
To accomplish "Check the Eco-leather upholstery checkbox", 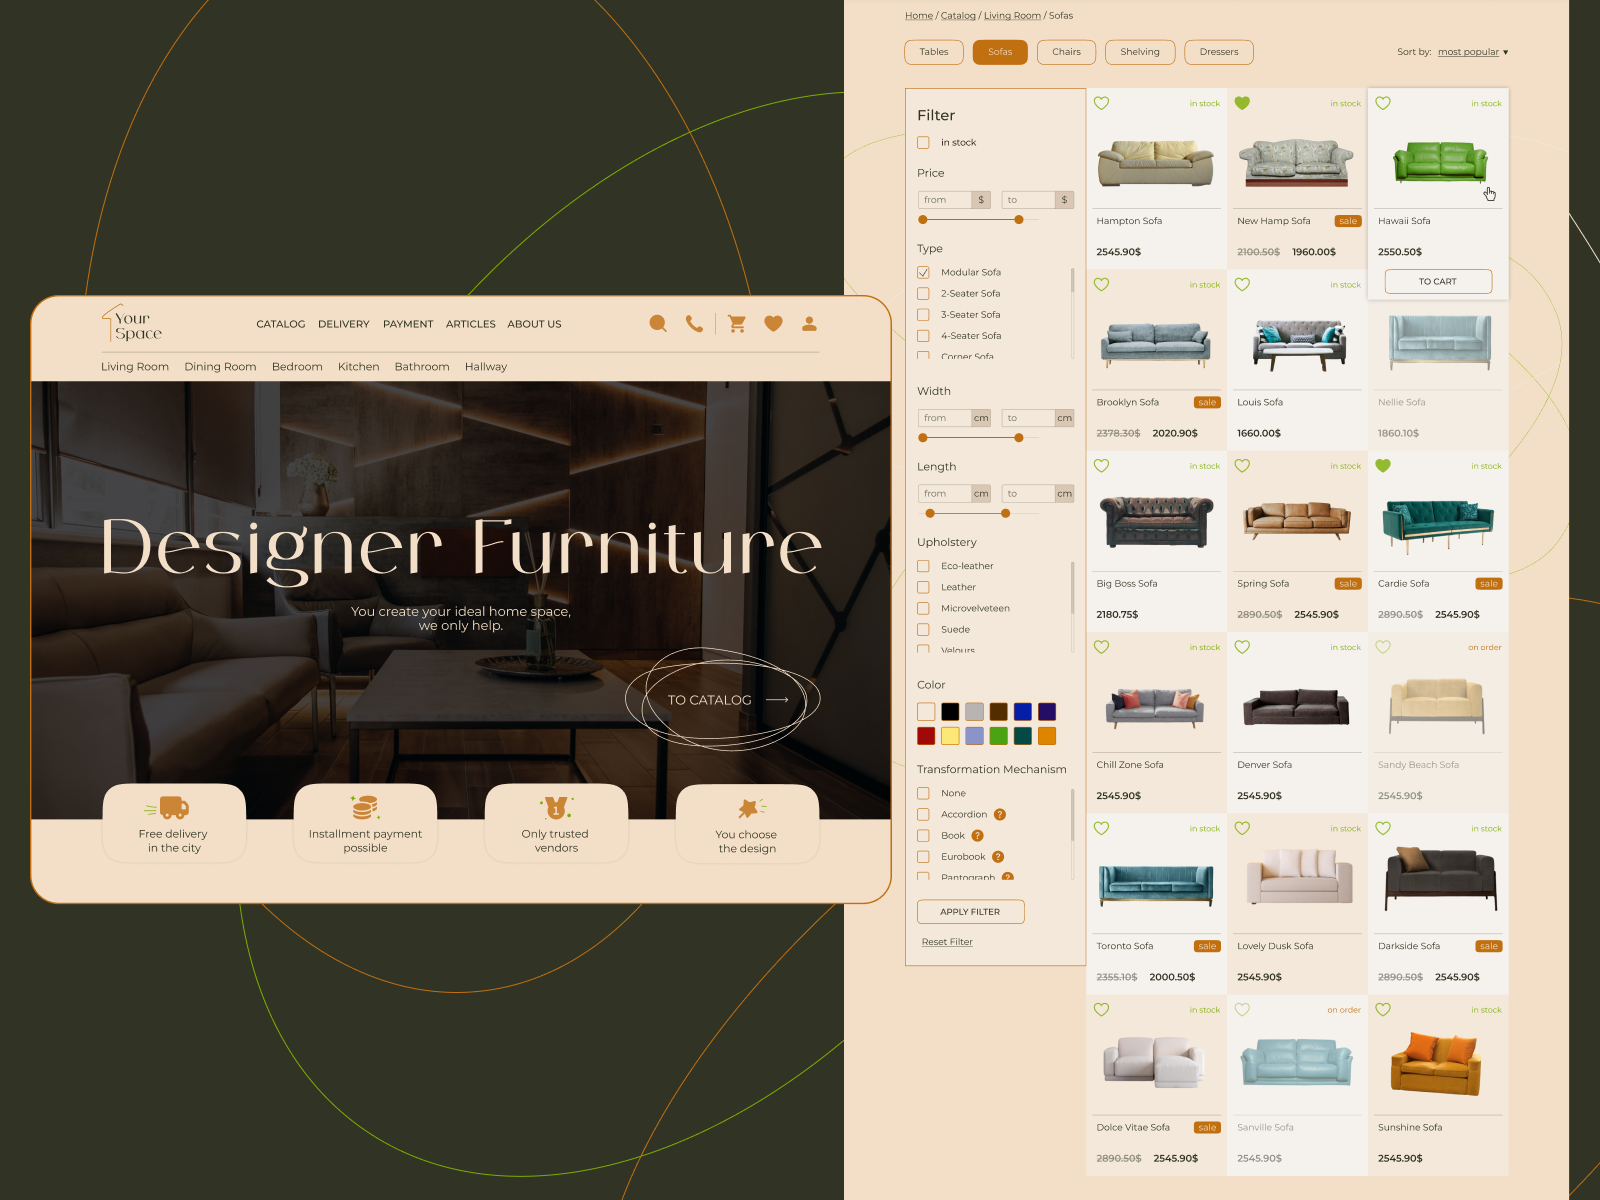I will tap(923, 566).
